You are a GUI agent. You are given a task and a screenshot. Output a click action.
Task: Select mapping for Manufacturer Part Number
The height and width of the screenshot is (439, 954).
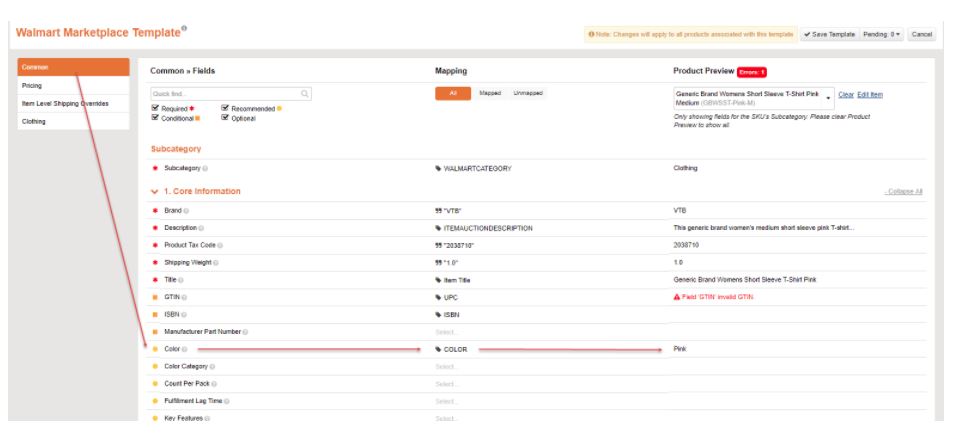click(x=447, y=332)
